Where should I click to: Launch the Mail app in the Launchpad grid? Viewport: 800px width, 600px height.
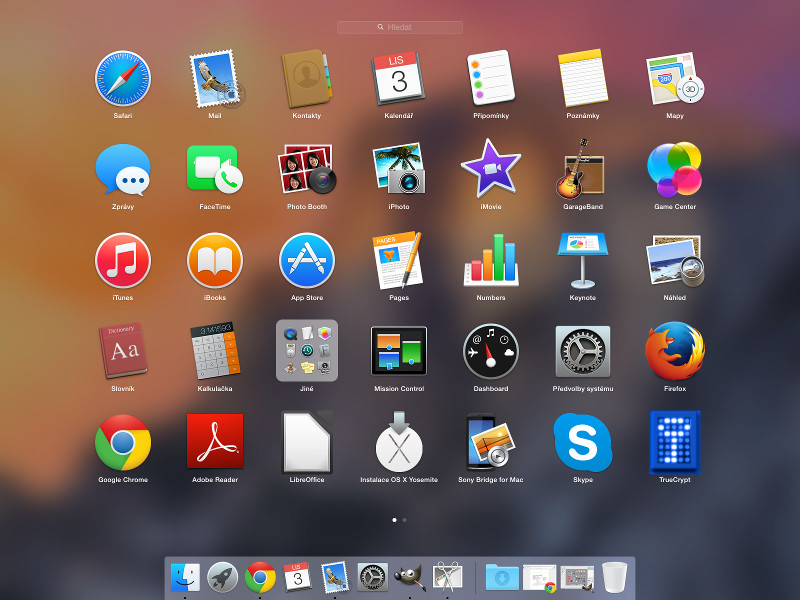point(215,79)
